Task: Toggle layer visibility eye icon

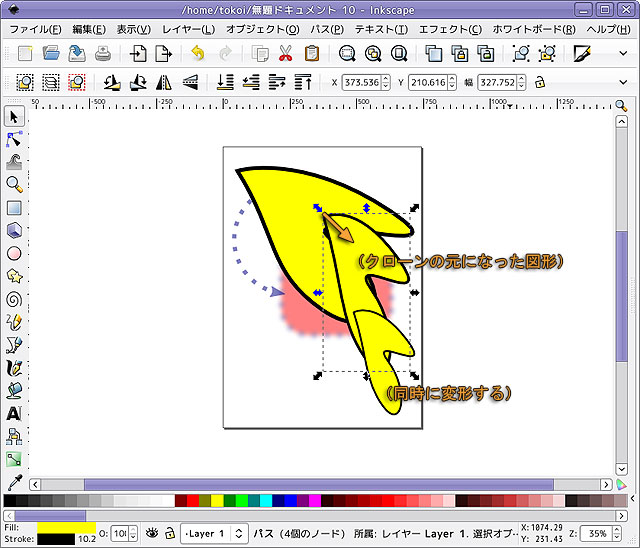Action: tap(153, 534)
